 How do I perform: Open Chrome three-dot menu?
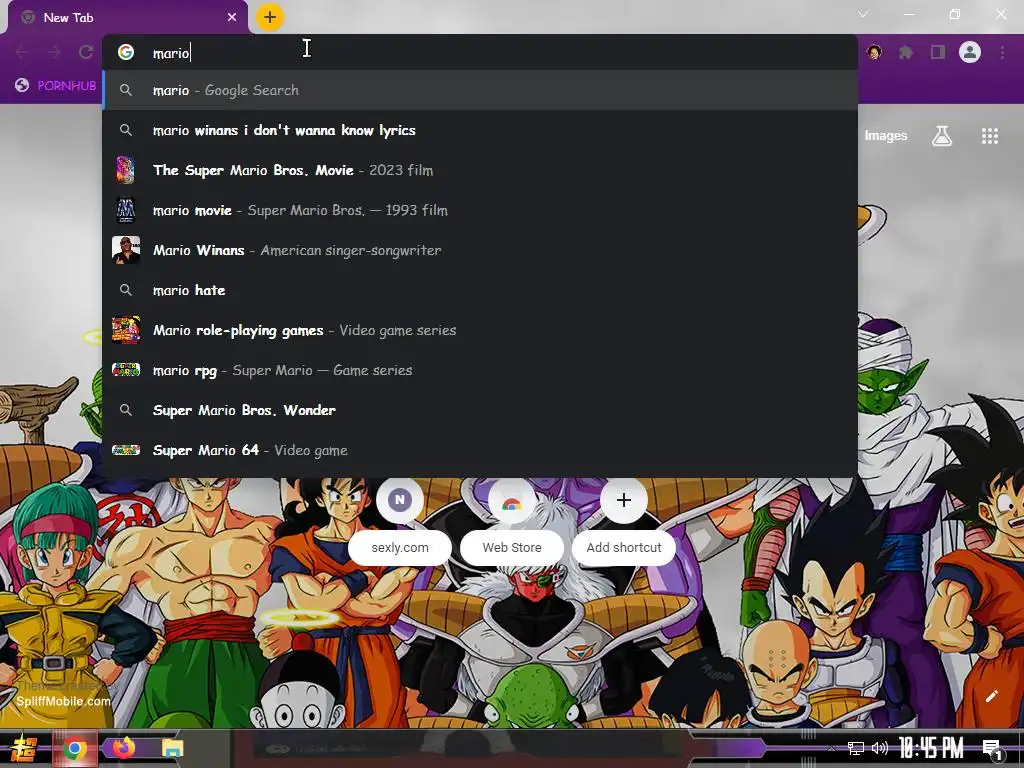pyautogui.click(x=1002, y=52)
